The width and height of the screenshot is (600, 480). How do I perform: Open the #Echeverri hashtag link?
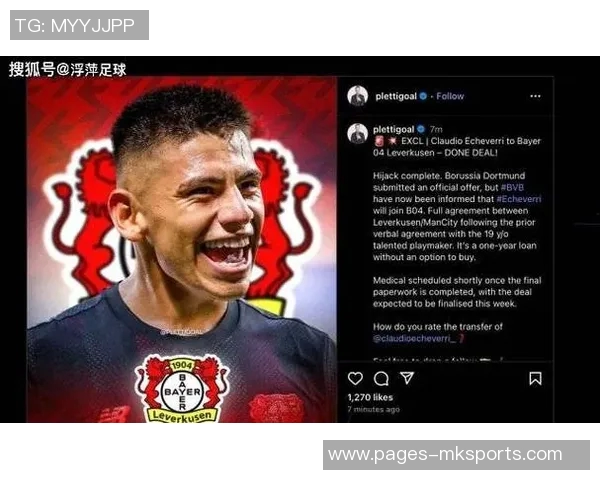(518, 199)
